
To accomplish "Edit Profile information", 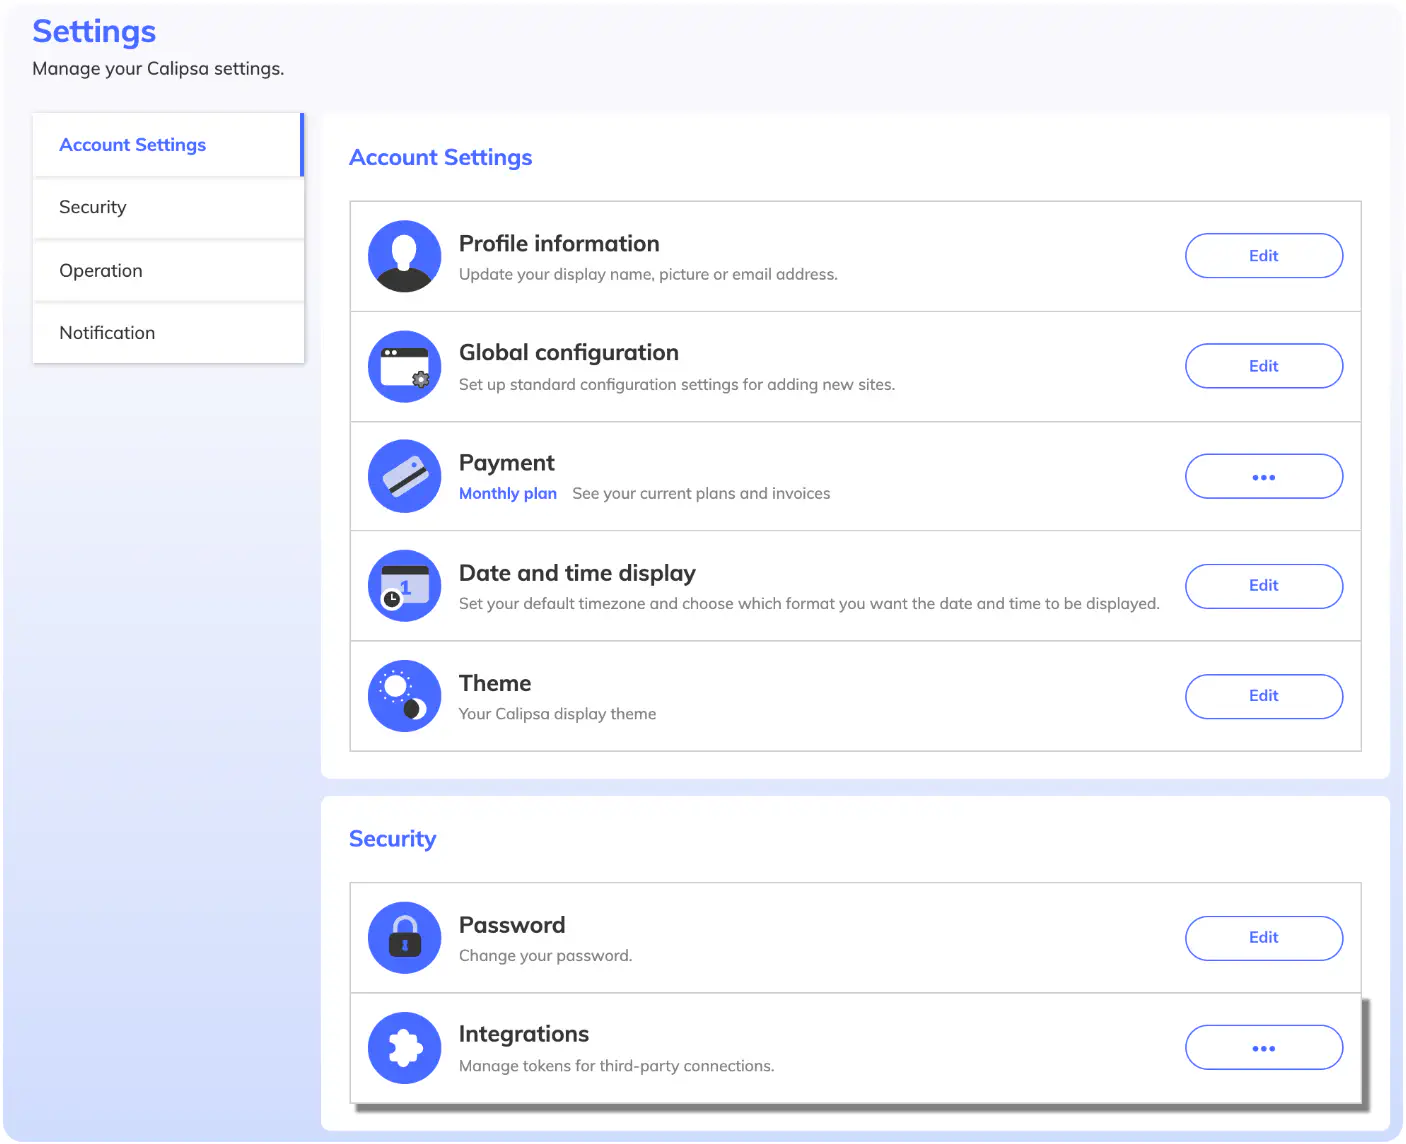I will coord(1264,256).
